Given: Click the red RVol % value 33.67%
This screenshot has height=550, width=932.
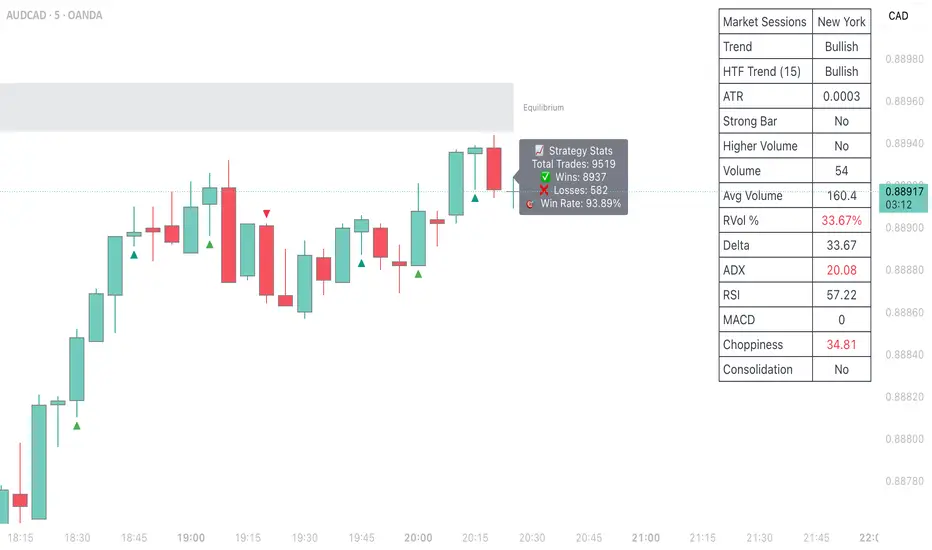Looking at the screenshot, I should pos(841,220).
